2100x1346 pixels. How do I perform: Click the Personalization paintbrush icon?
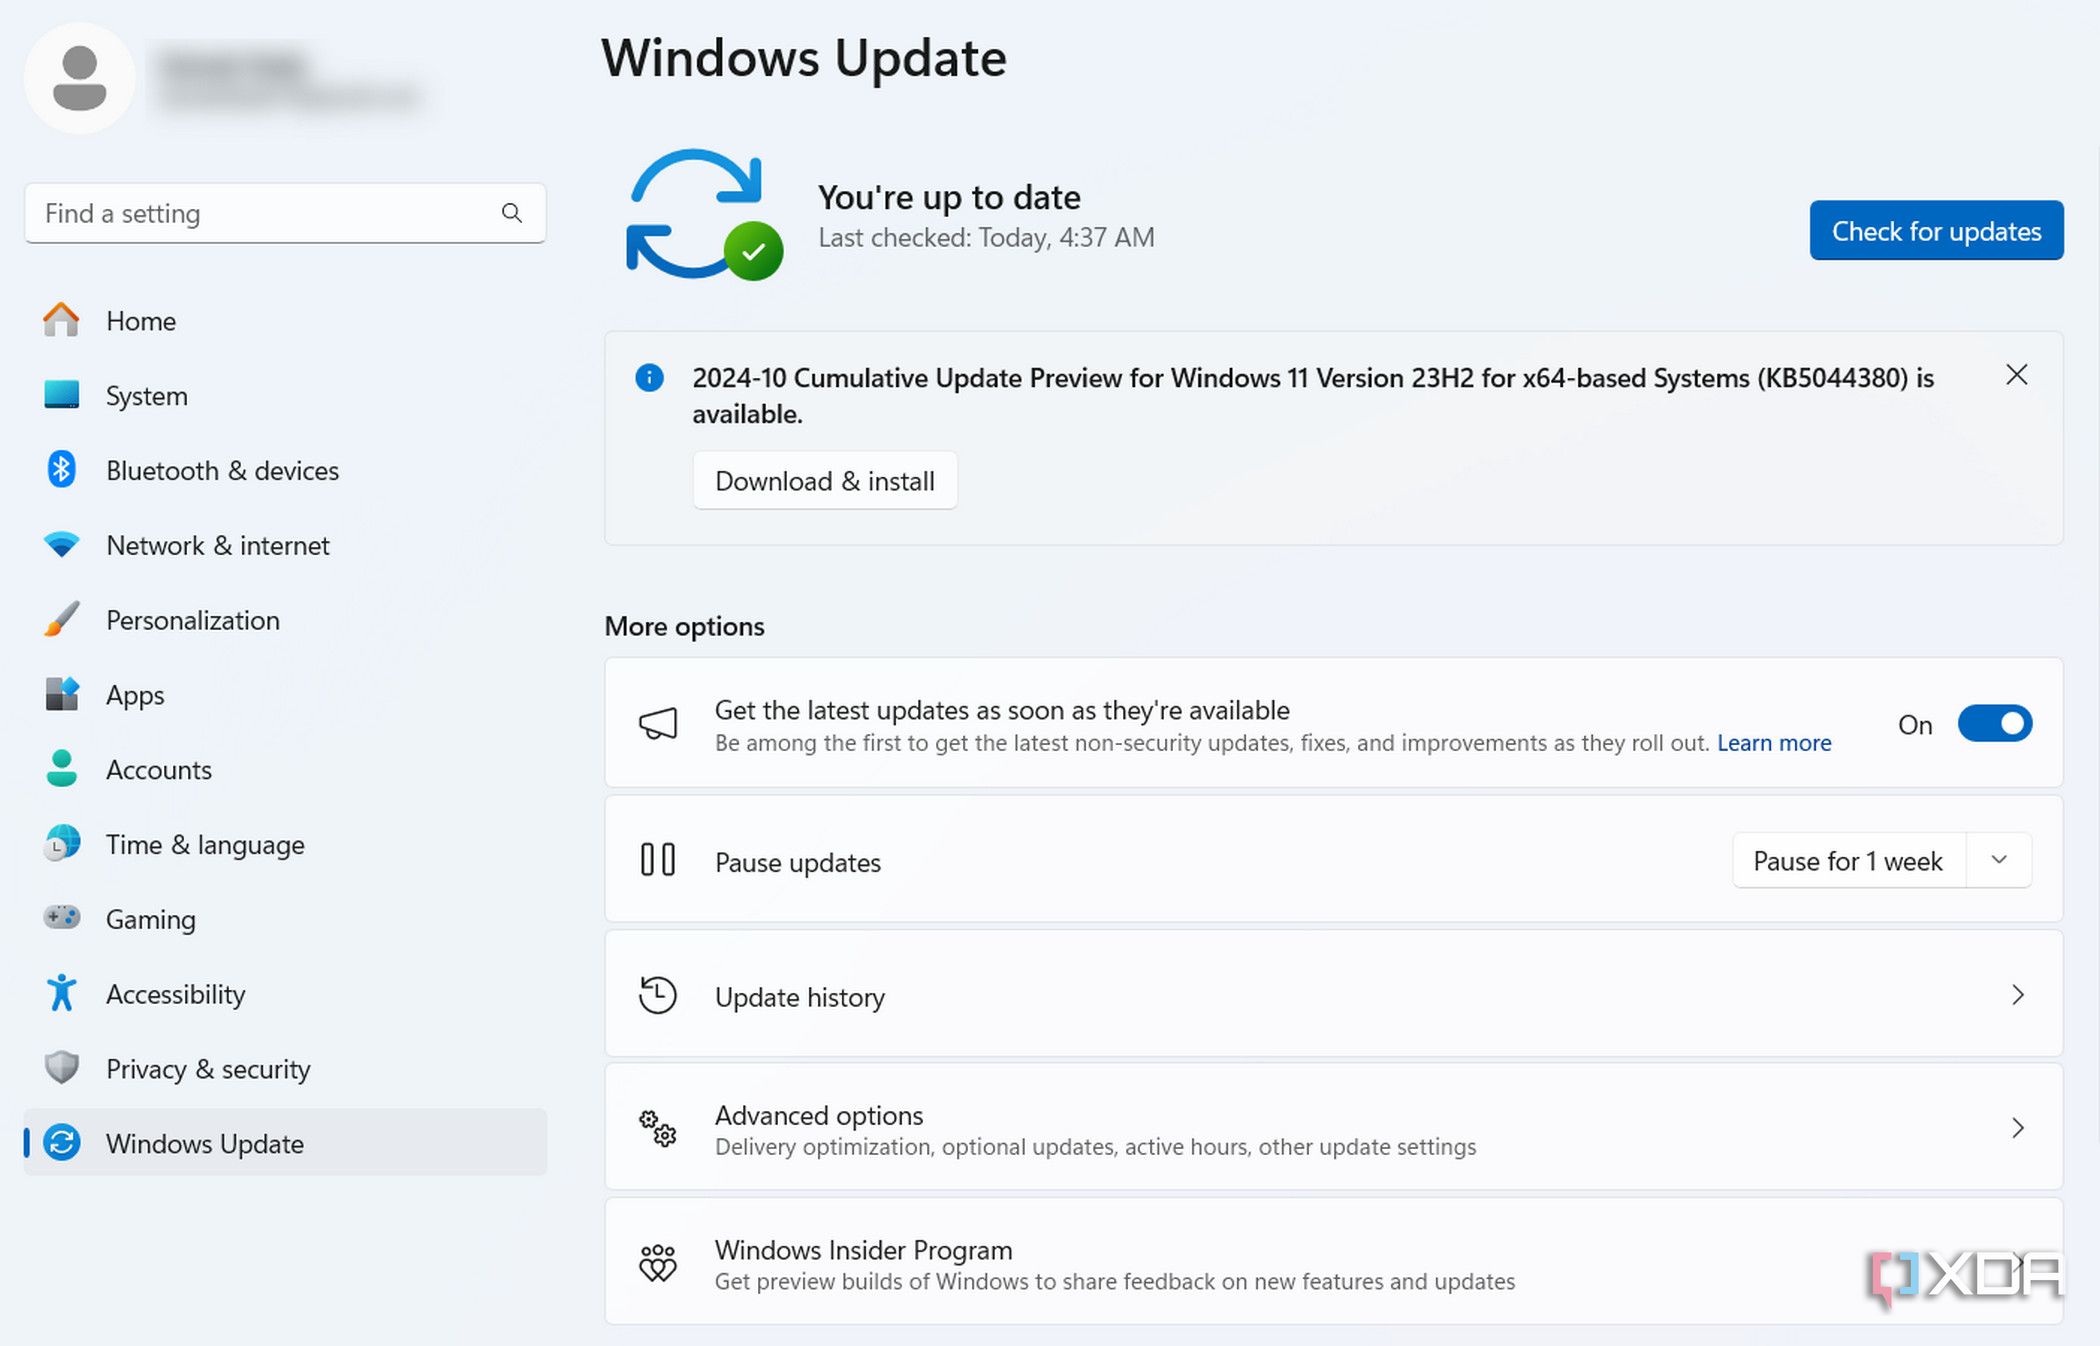coord(61,619)
